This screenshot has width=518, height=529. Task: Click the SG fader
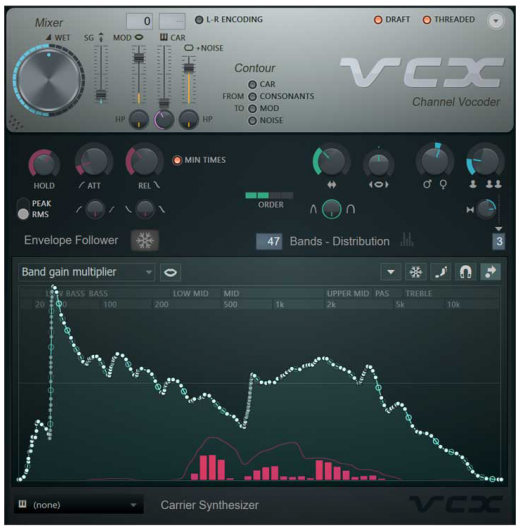coord(101,96)
